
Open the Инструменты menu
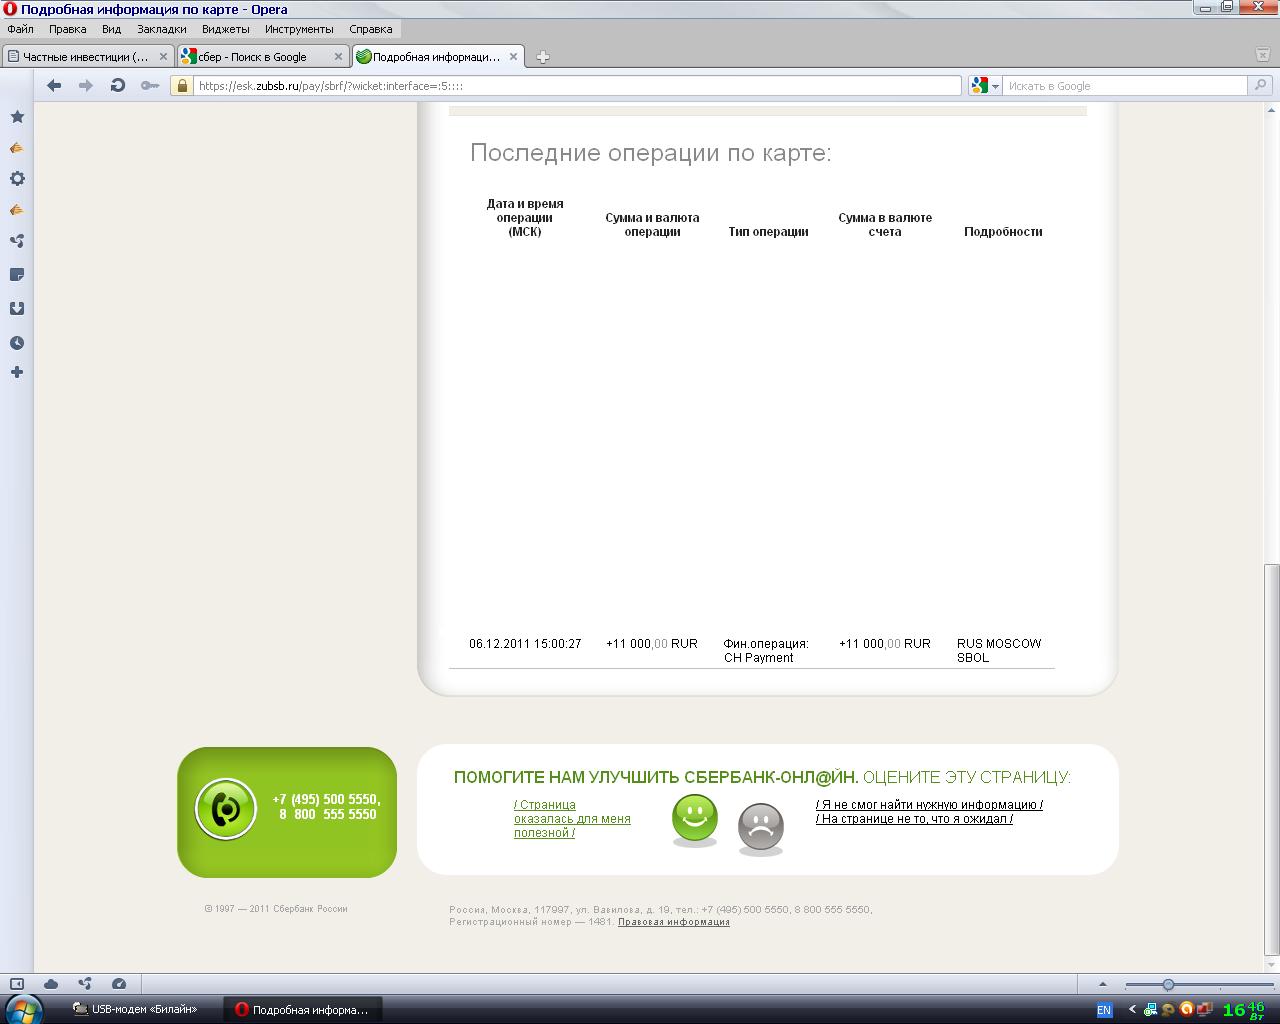299,29
